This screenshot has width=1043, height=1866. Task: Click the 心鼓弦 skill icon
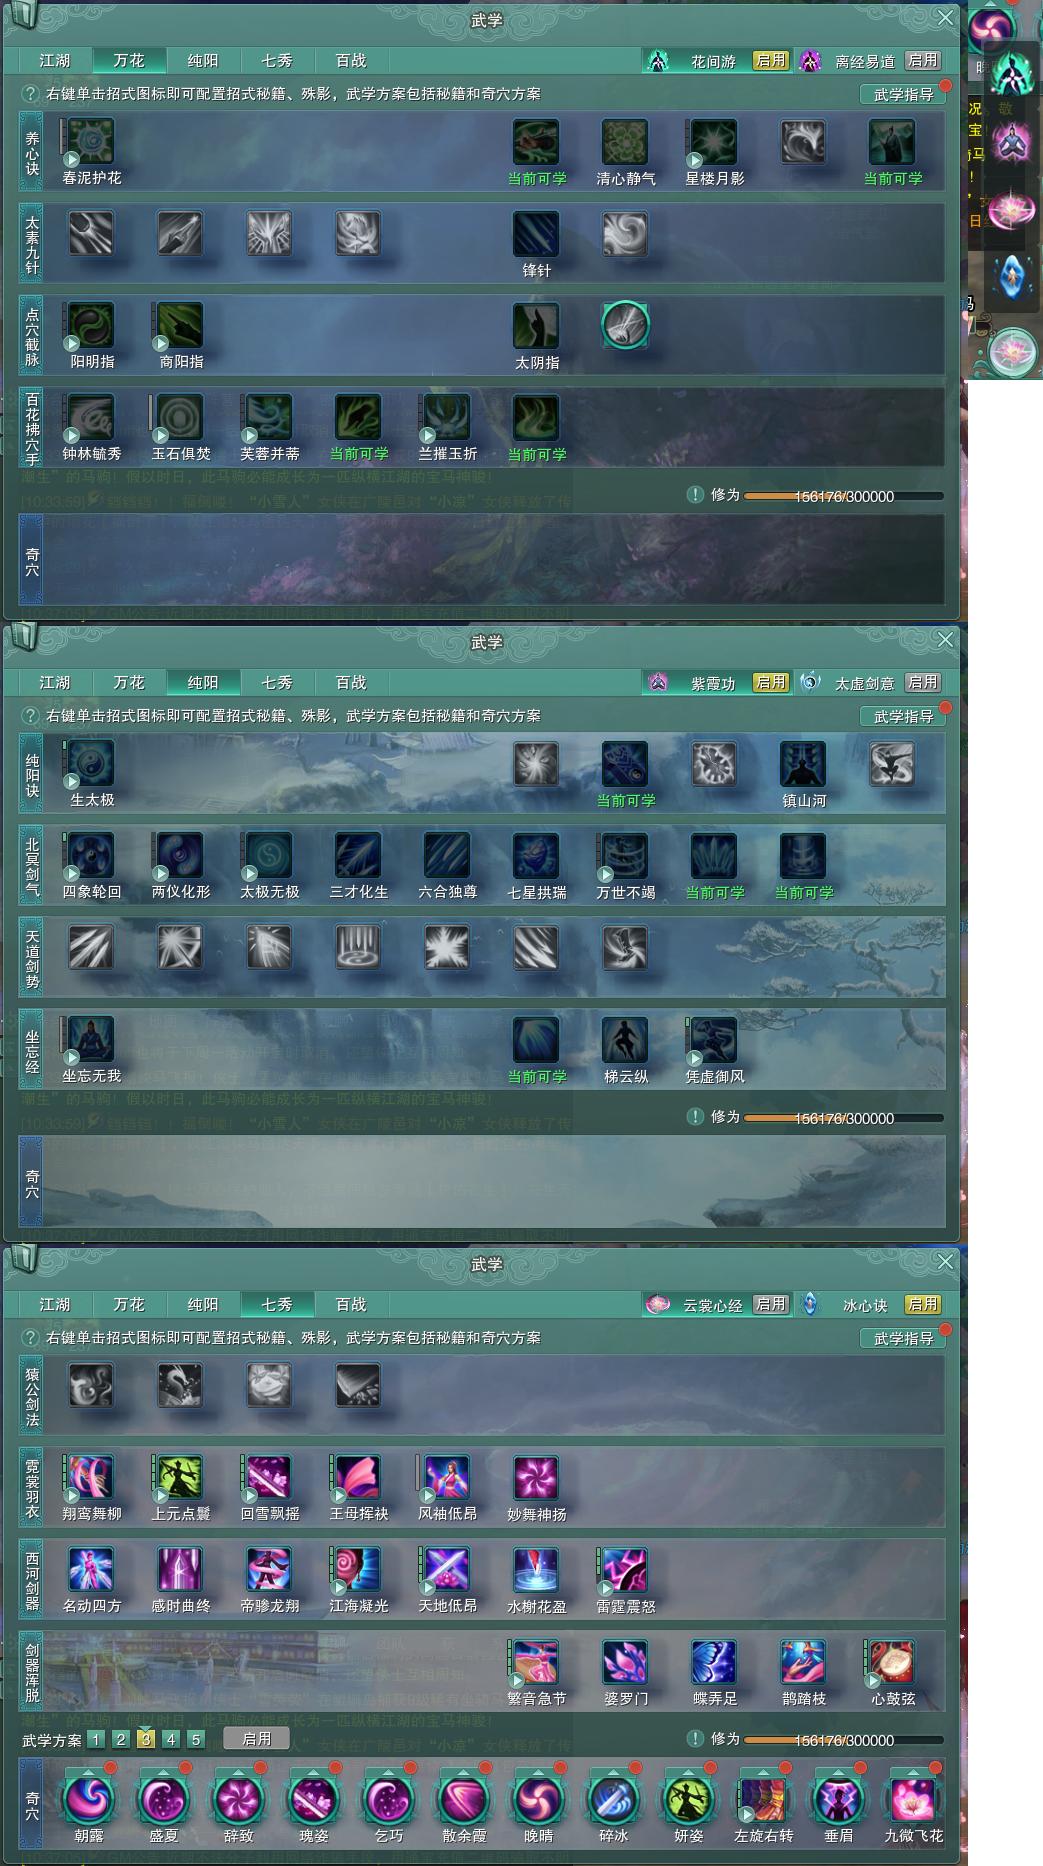891,1663
